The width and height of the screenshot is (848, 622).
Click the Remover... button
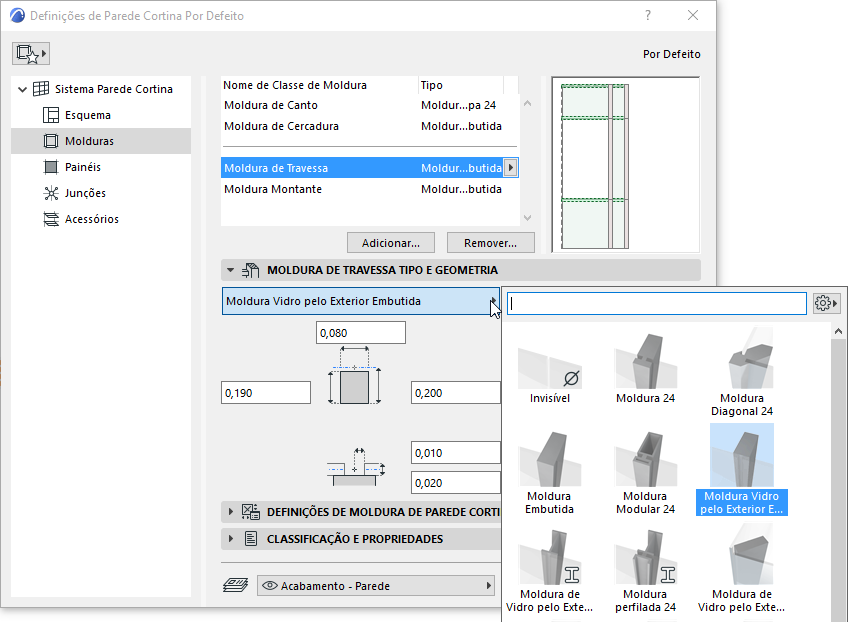point(491,243)
